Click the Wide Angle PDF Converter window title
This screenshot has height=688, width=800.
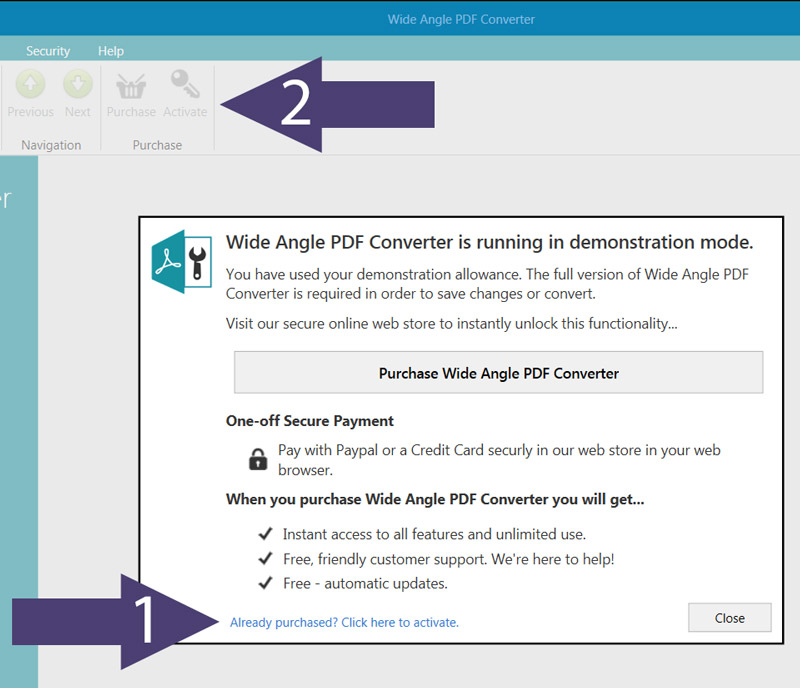[x=461, y=19]
